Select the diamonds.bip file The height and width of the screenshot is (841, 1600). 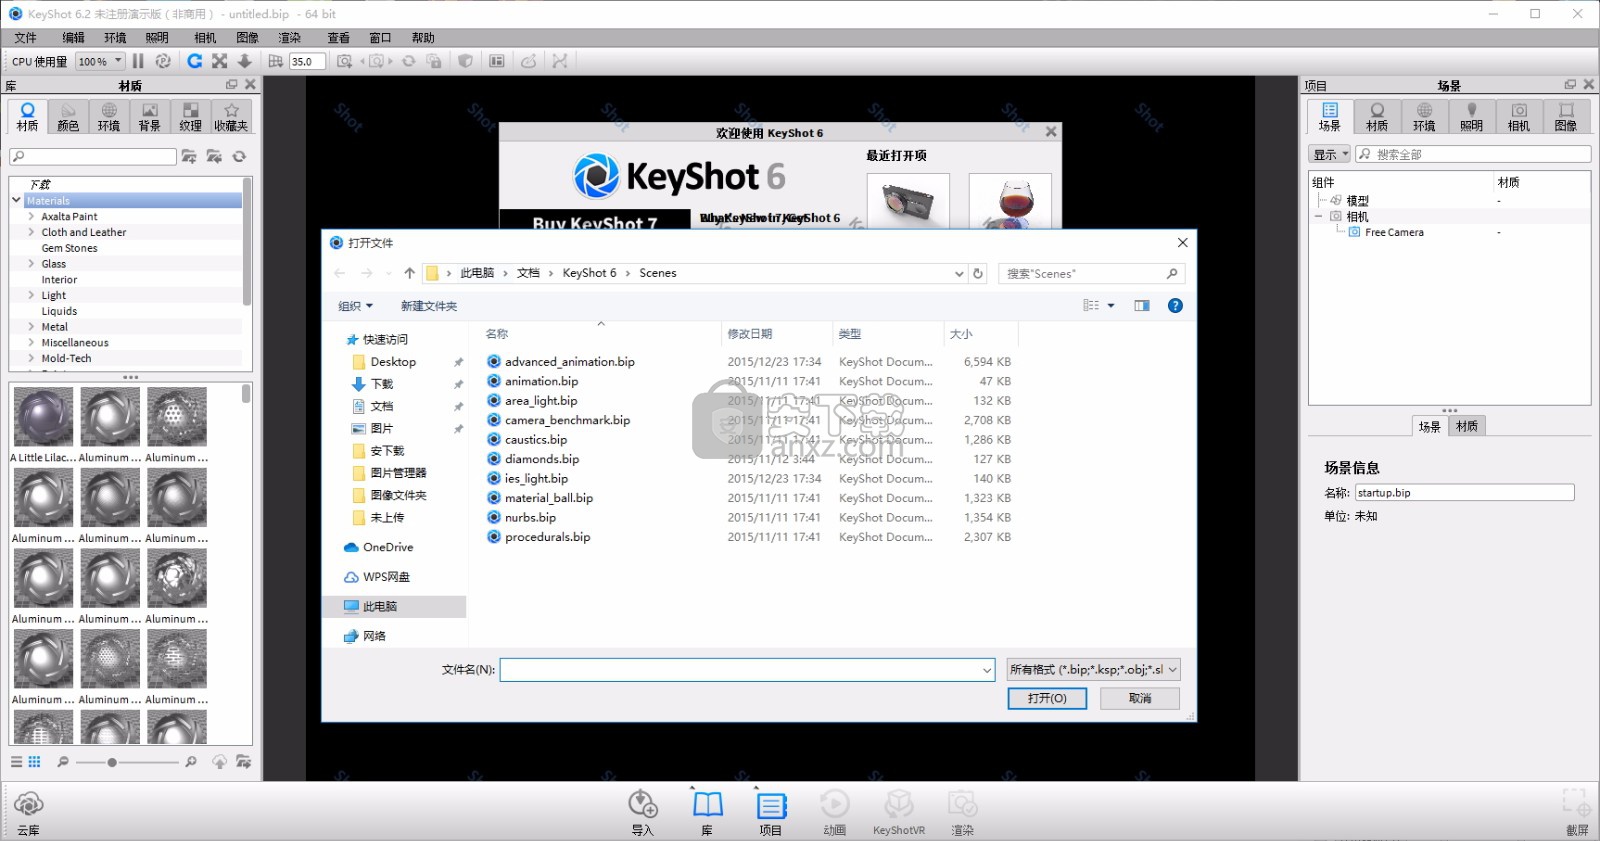pyautogui.click(x=541, y=459)
